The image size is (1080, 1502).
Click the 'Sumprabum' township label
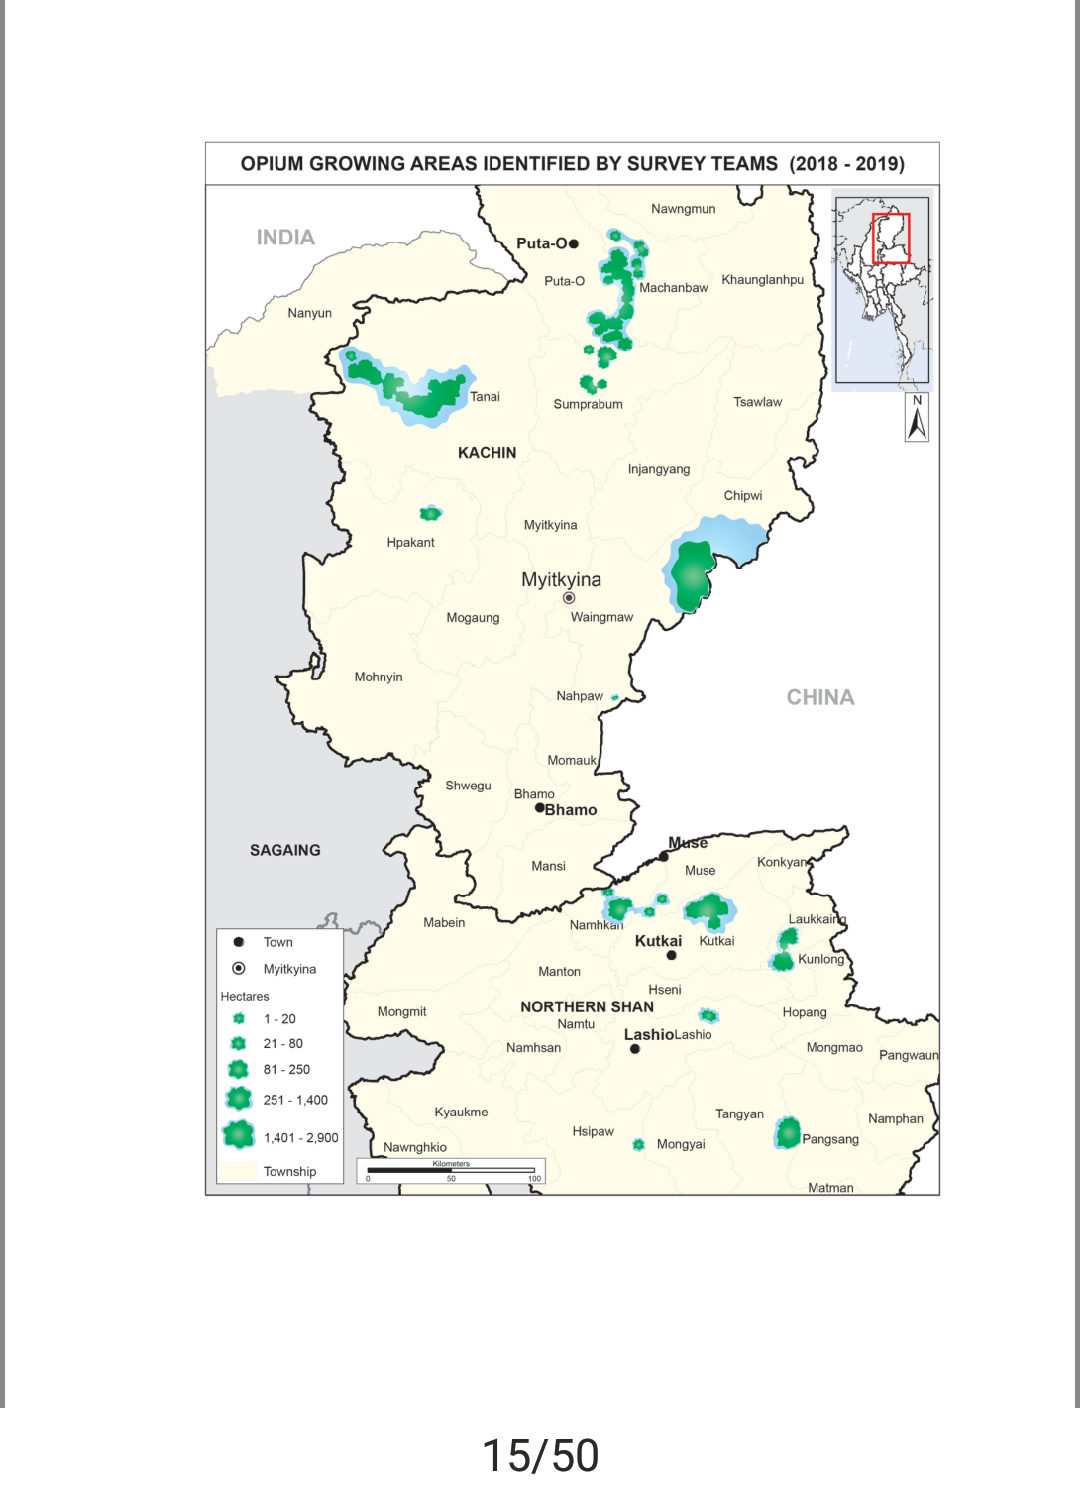[x=588, y=405]
